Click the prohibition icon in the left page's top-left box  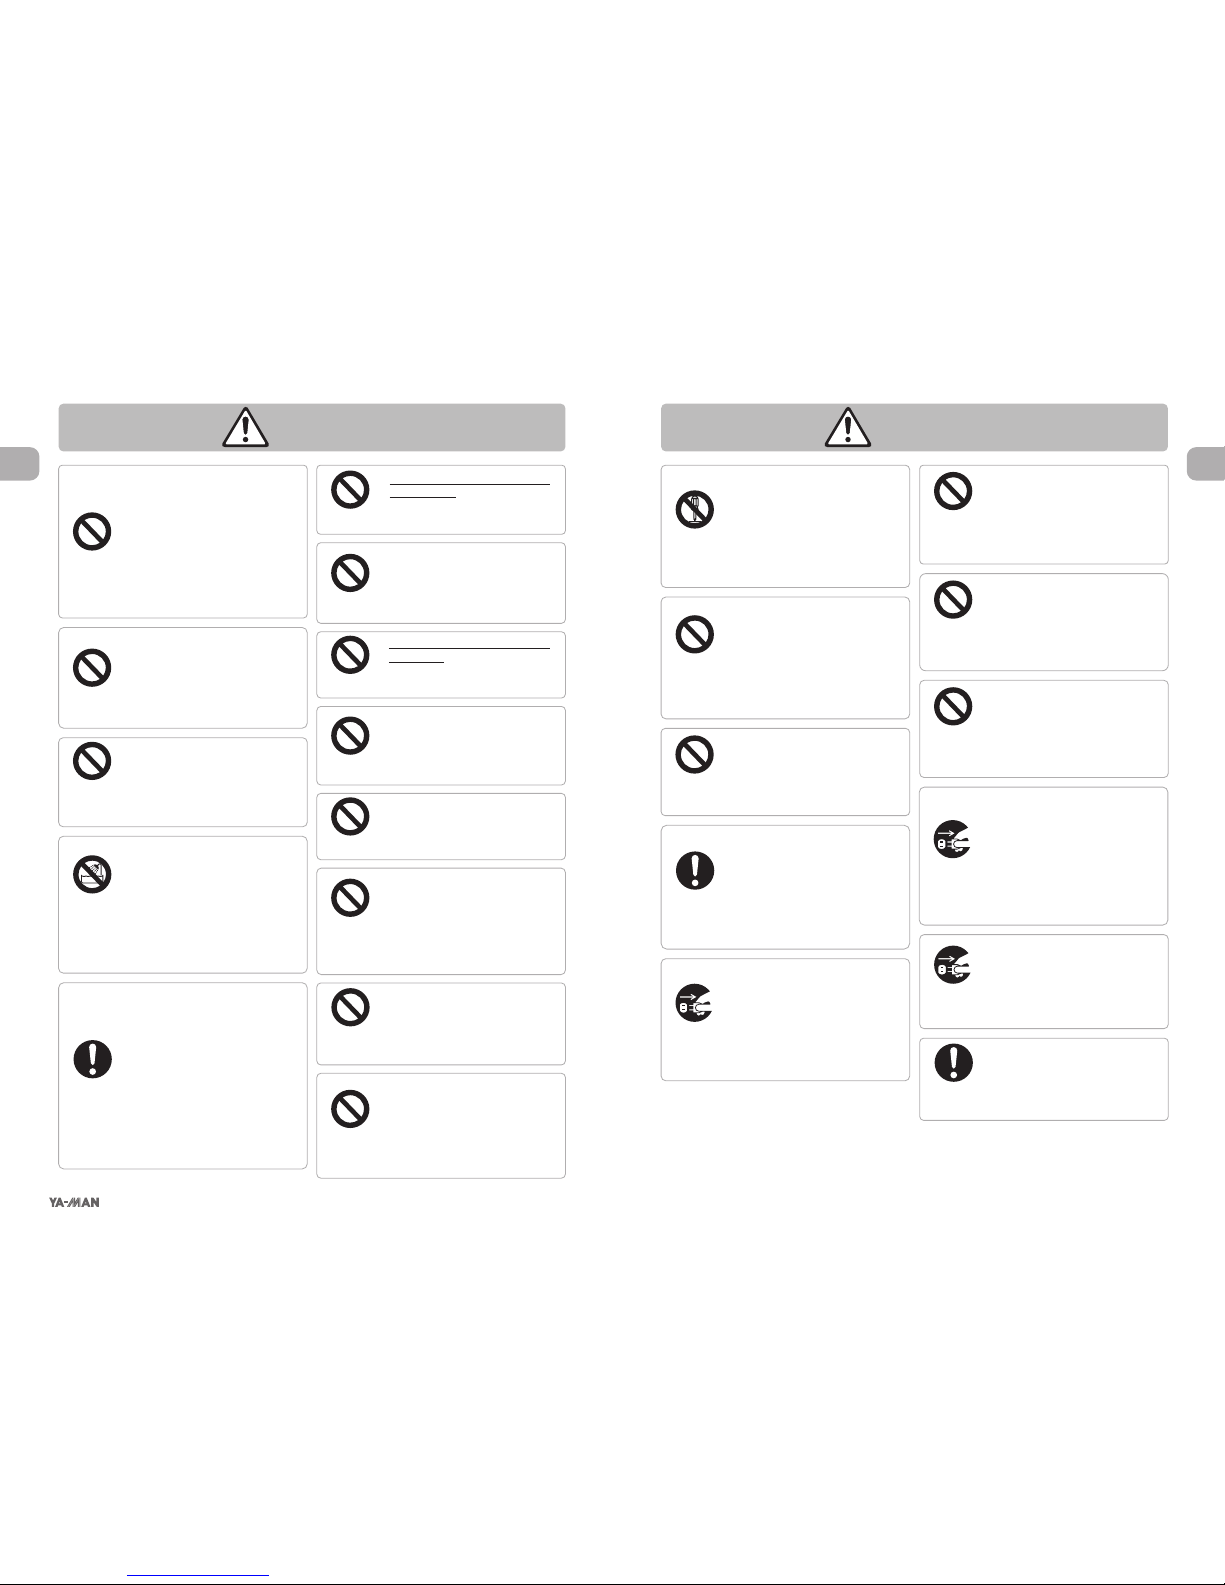92,531
